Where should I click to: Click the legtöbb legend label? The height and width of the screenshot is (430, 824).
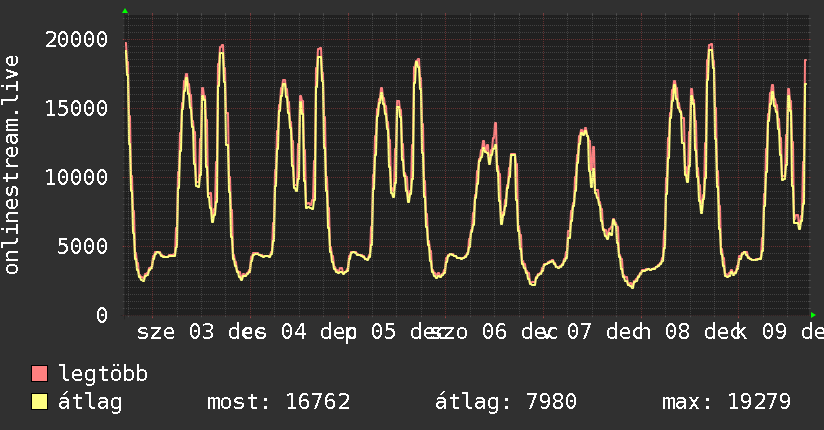pyautogui.click(x=103, y=374)
